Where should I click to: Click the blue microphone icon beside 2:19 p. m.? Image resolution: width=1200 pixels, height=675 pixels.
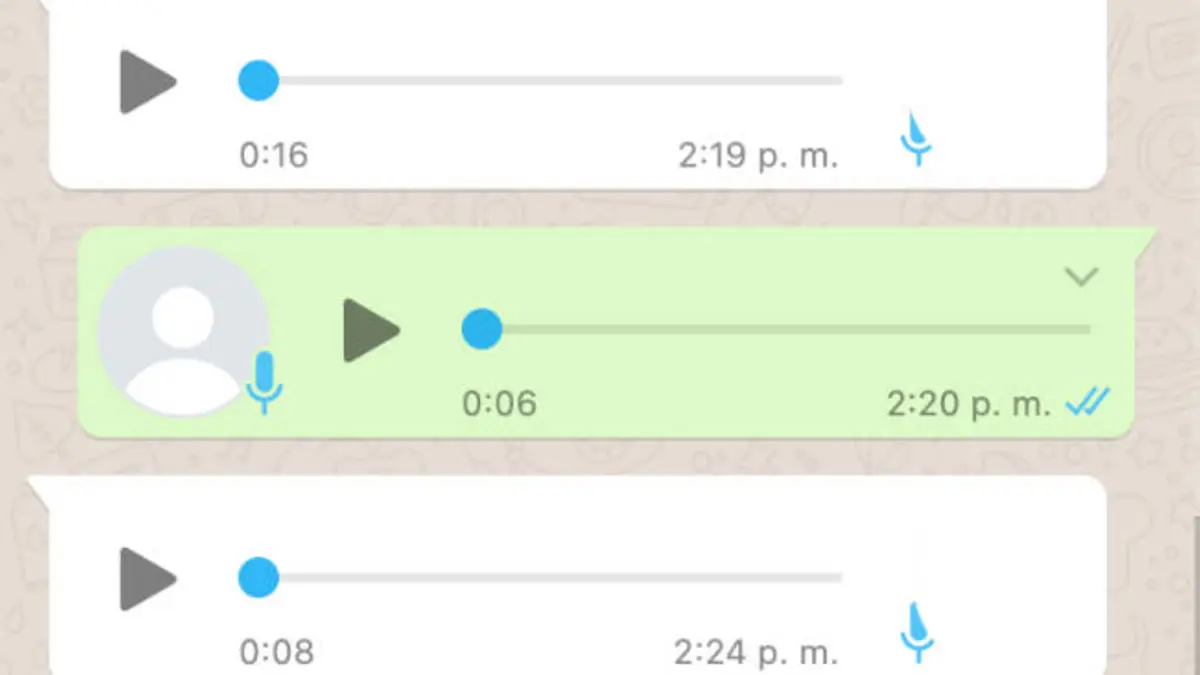[915, 139]
